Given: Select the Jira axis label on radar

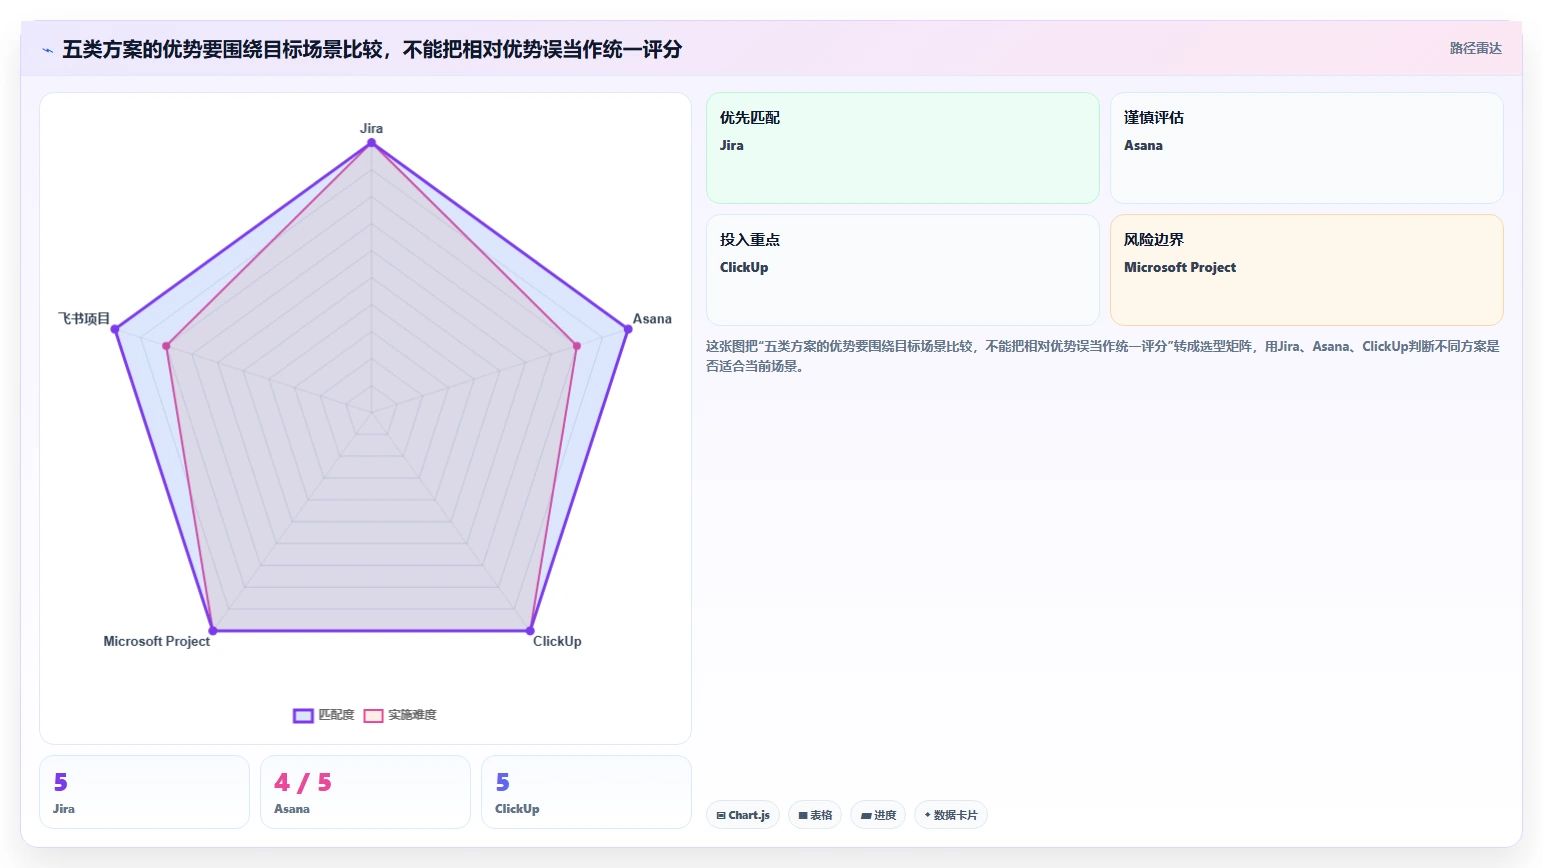Looking at the screenshot, I should pos(371,128).
